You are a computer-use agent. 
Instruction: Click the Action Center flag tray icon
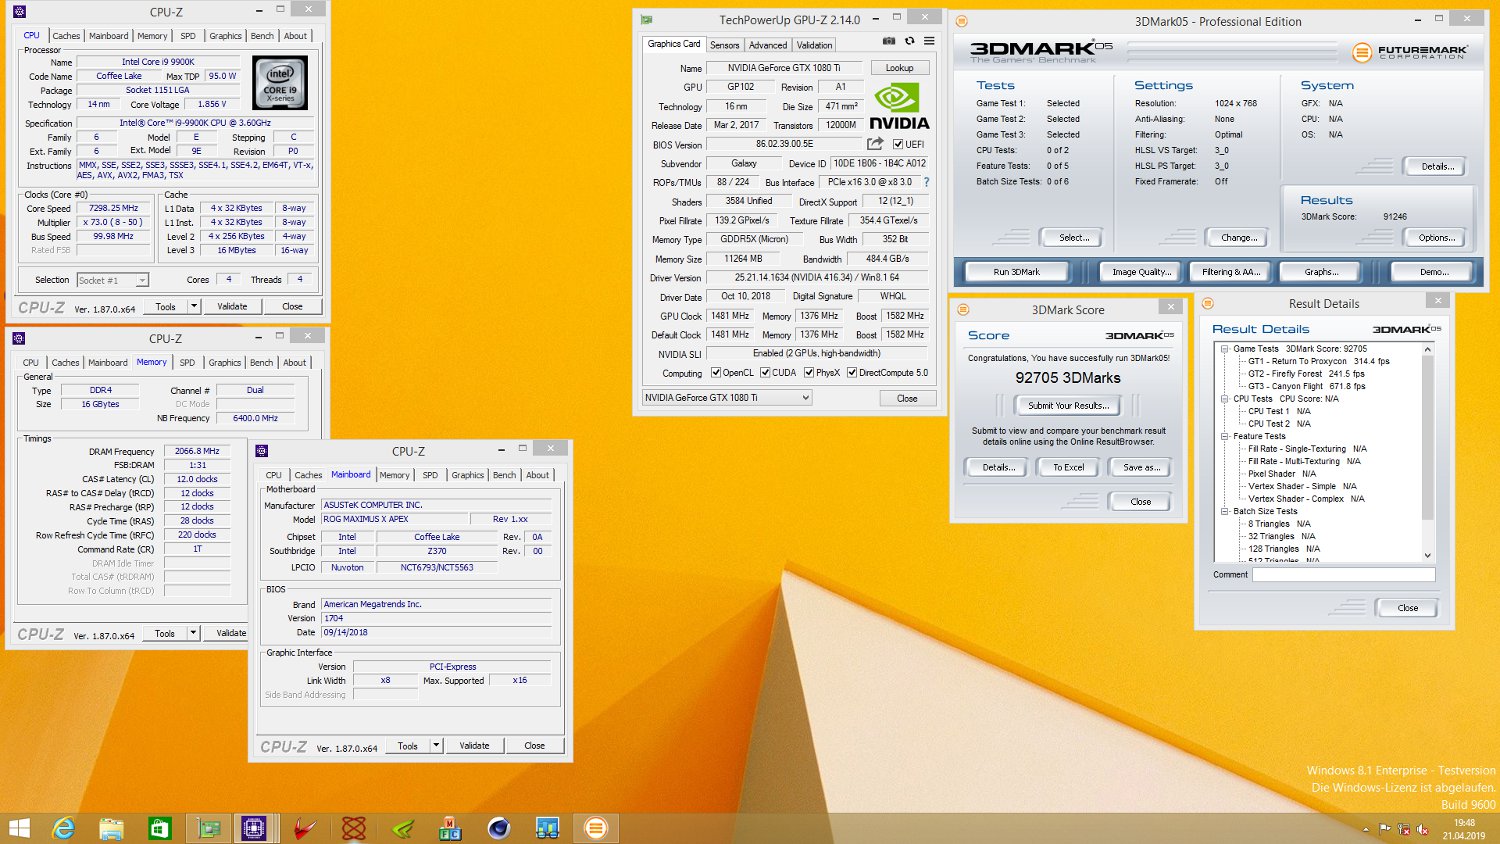[1385, 829]
